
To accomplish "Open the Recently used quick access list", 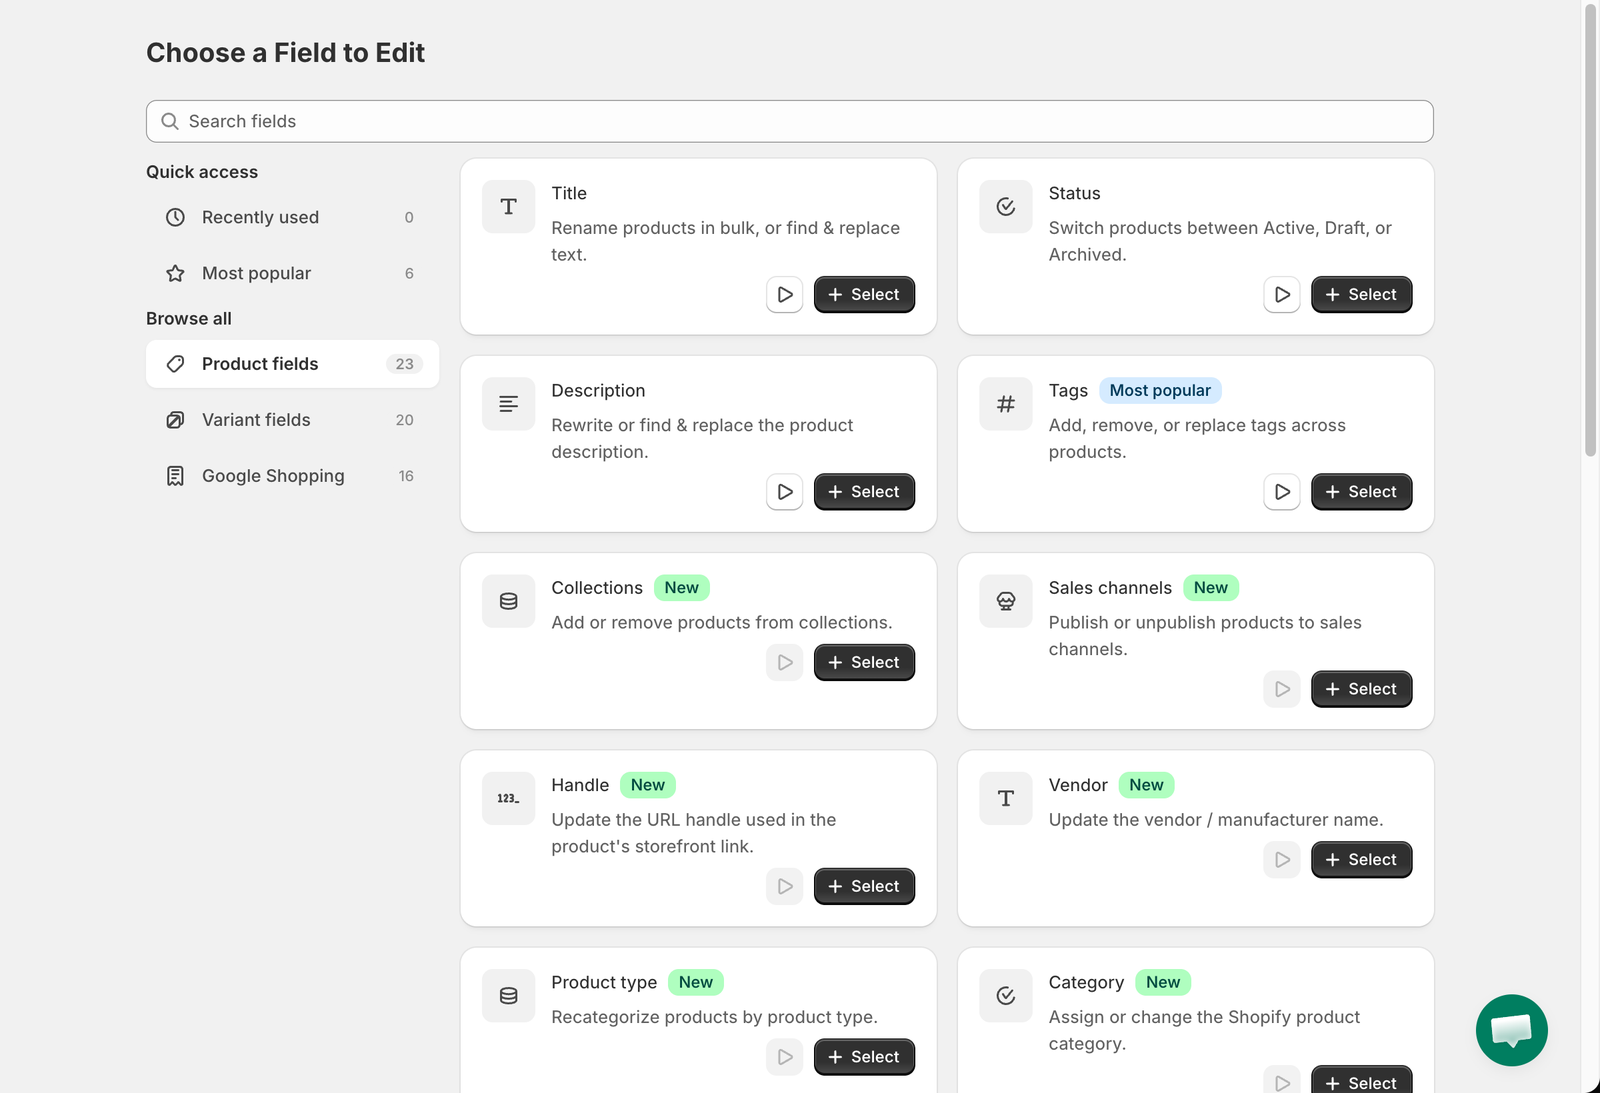I will tap(292, 217).
